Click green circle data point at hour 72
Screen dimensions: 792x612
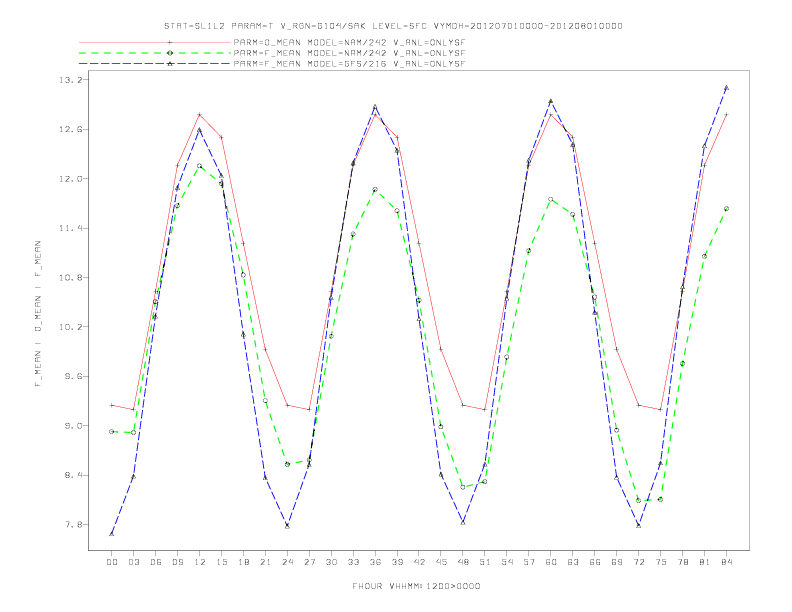[638, 500]
